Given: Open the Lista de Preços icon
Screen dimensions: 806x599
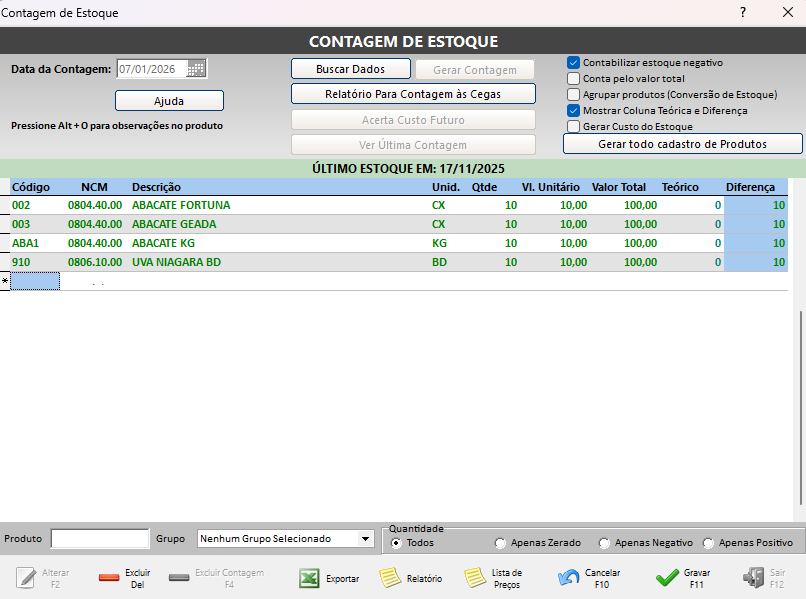Looking at the screenshot, I should pyautogui.click(x=475, y=578).
